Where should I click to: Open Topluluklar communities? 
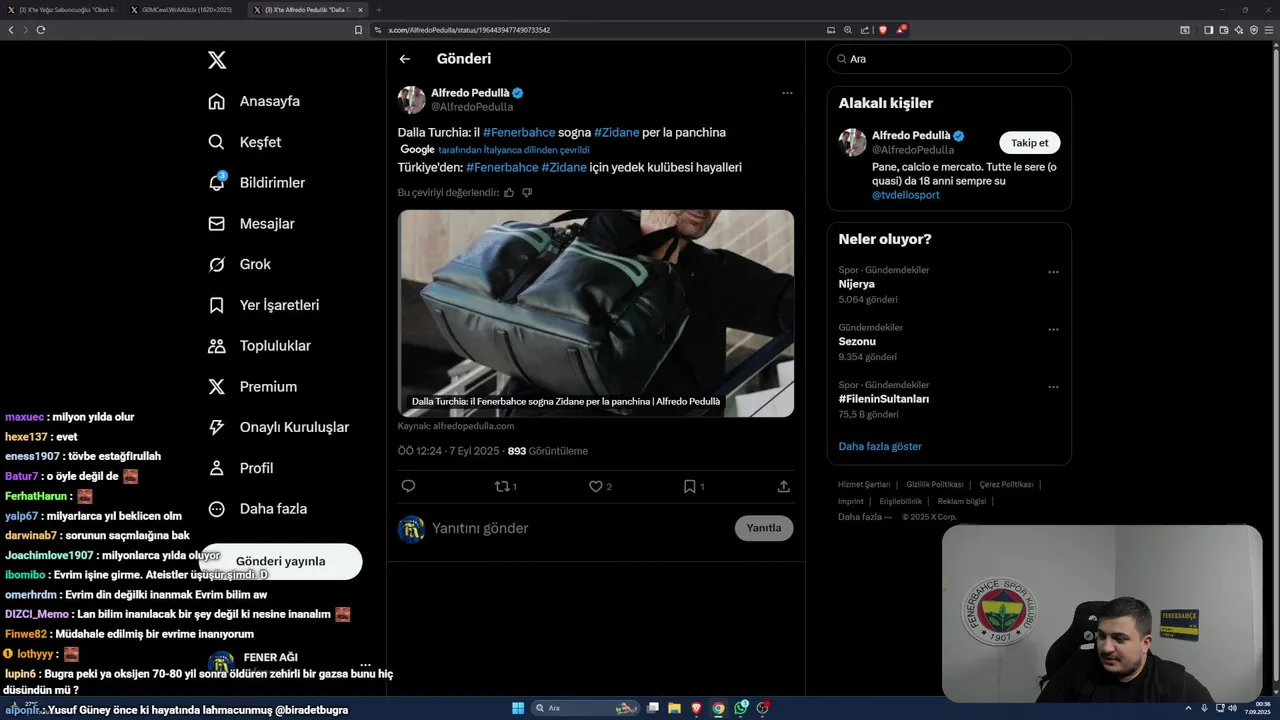point(259,346)
